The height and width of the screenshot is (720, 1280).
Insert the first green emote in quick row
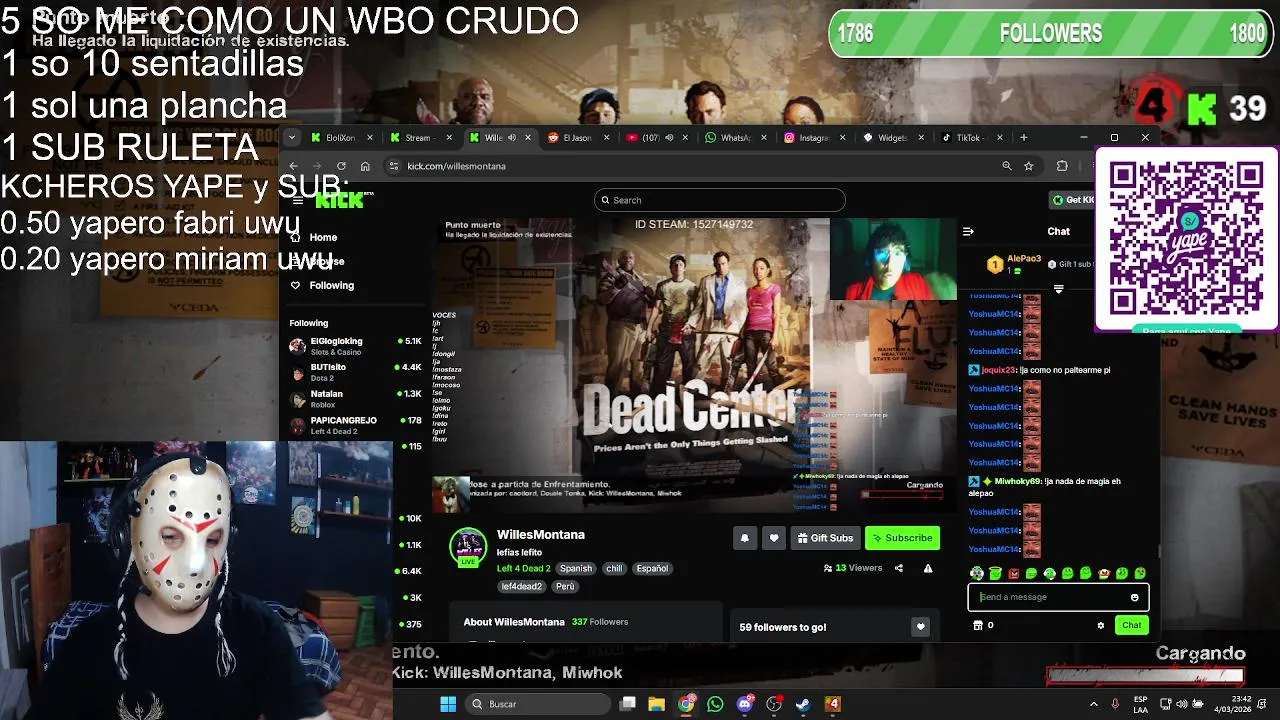point(995,573)
